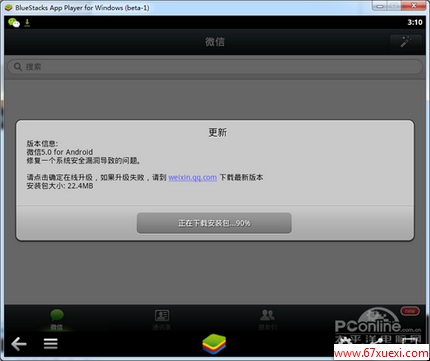The width and height of the screenshot is (430, 361).
Task: Open the green download arrow notification
Action: pyautogui.click(x=27, y=23)
